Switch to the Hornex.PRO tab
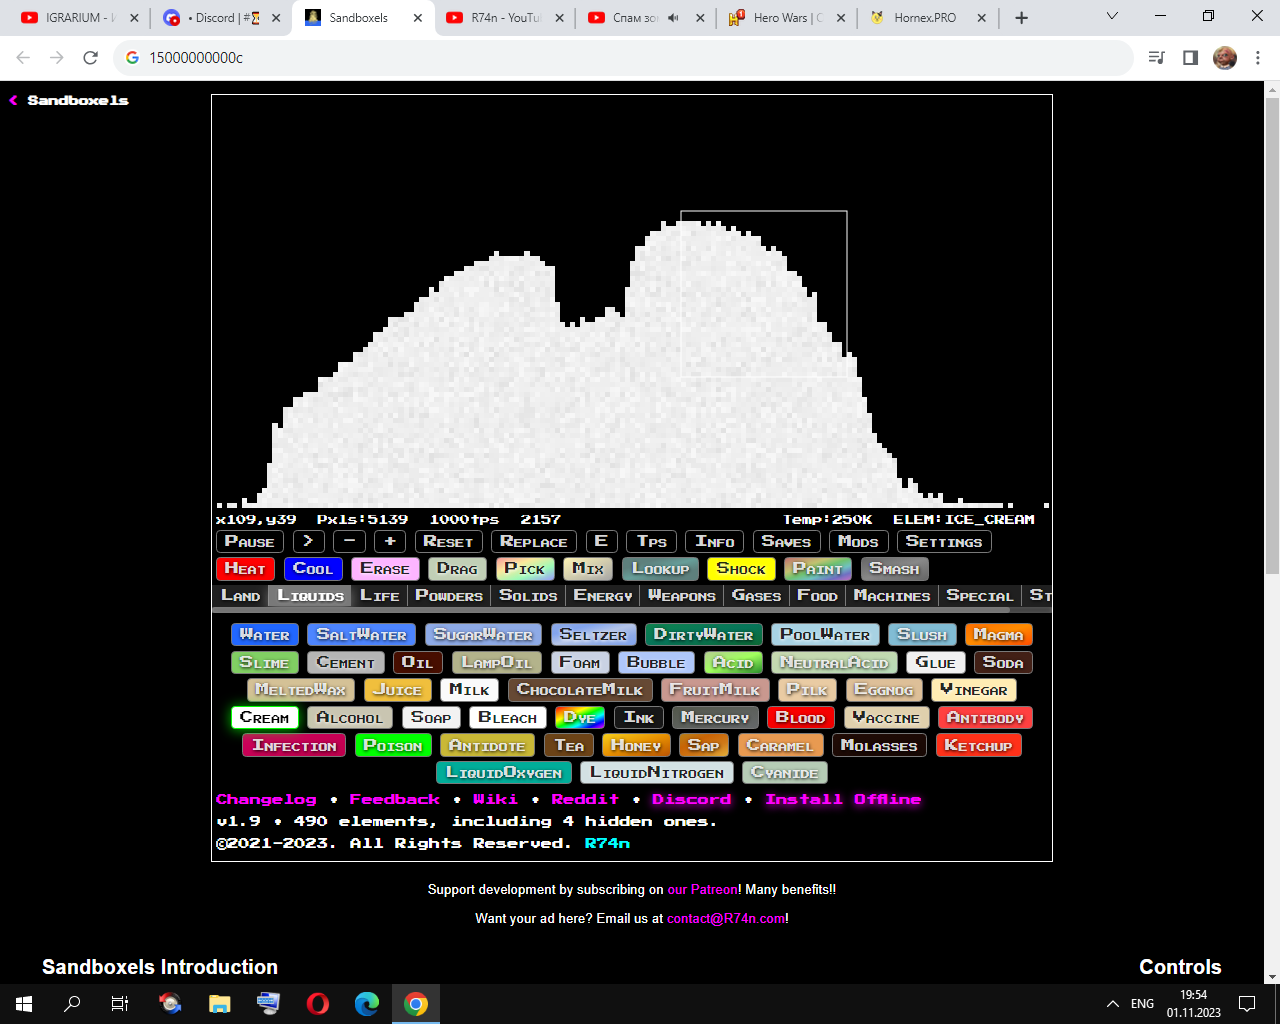 928,18
